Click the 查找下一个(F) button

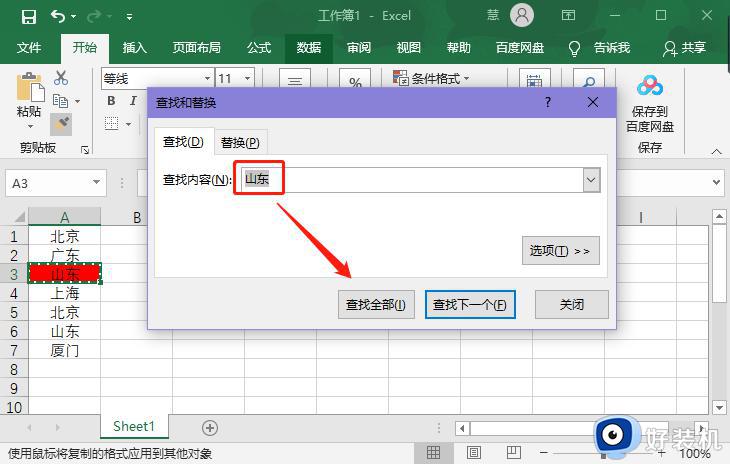470,305
